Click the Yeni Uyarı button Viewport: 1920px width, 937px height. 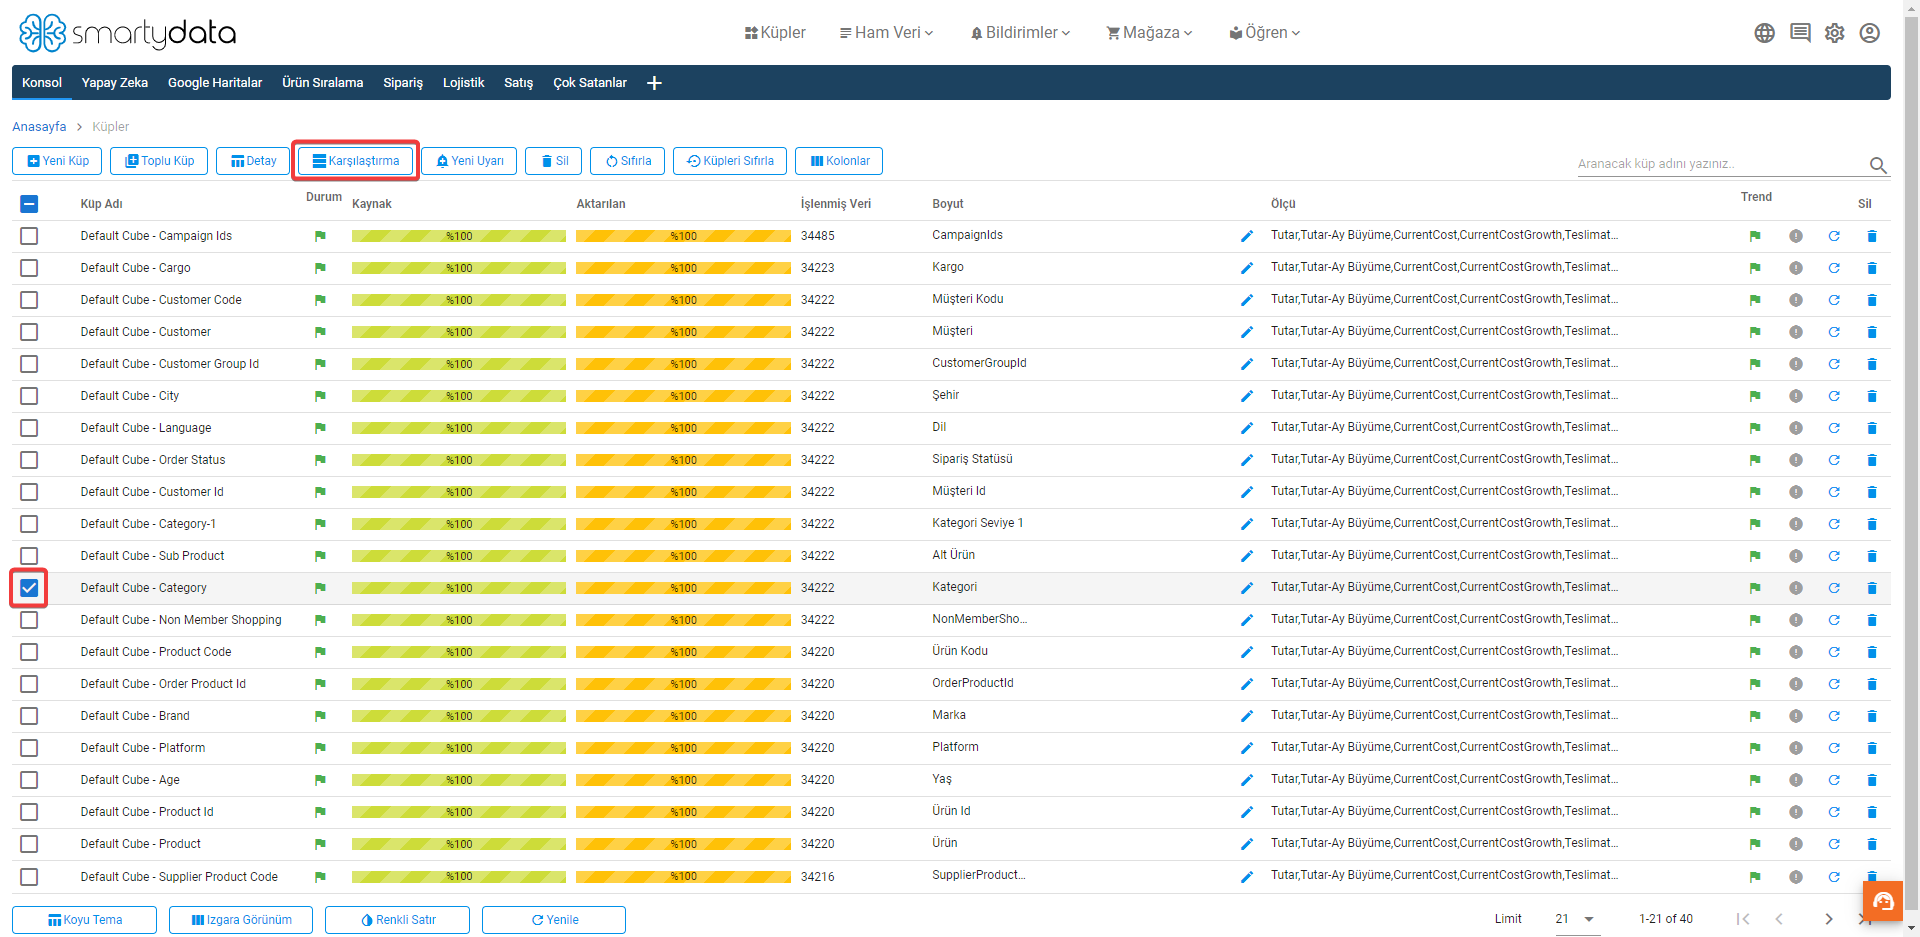click(x=469, y=161)
